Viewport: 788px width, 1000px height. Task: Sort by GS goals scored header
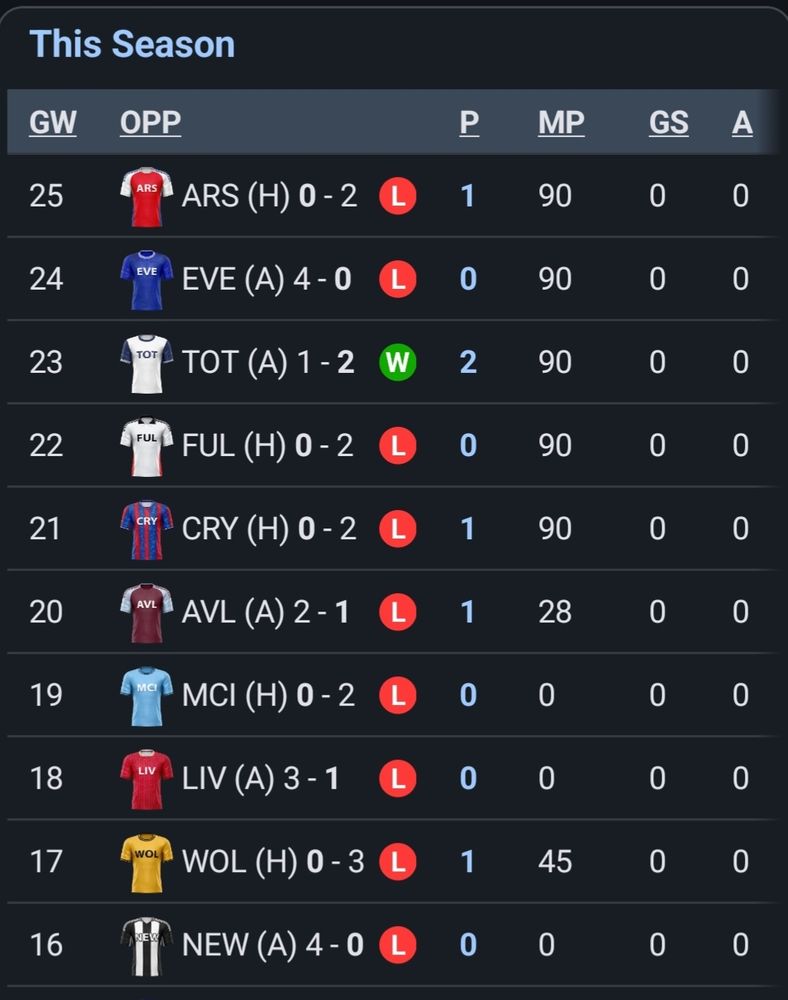pos(669,122)
